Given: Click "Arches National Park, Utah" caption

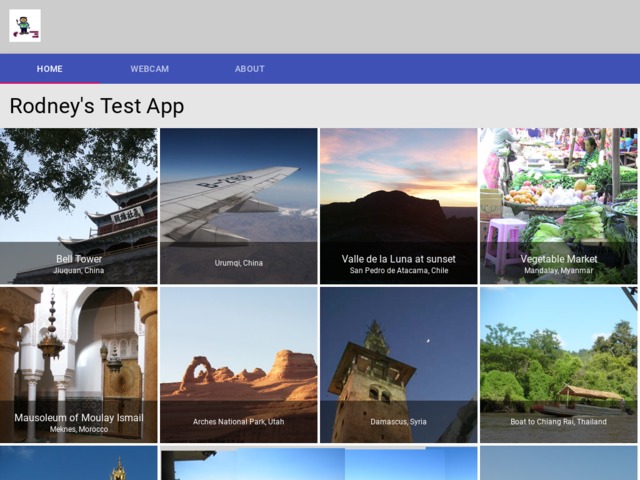Looking at the screenshot, I should [238, 422].
